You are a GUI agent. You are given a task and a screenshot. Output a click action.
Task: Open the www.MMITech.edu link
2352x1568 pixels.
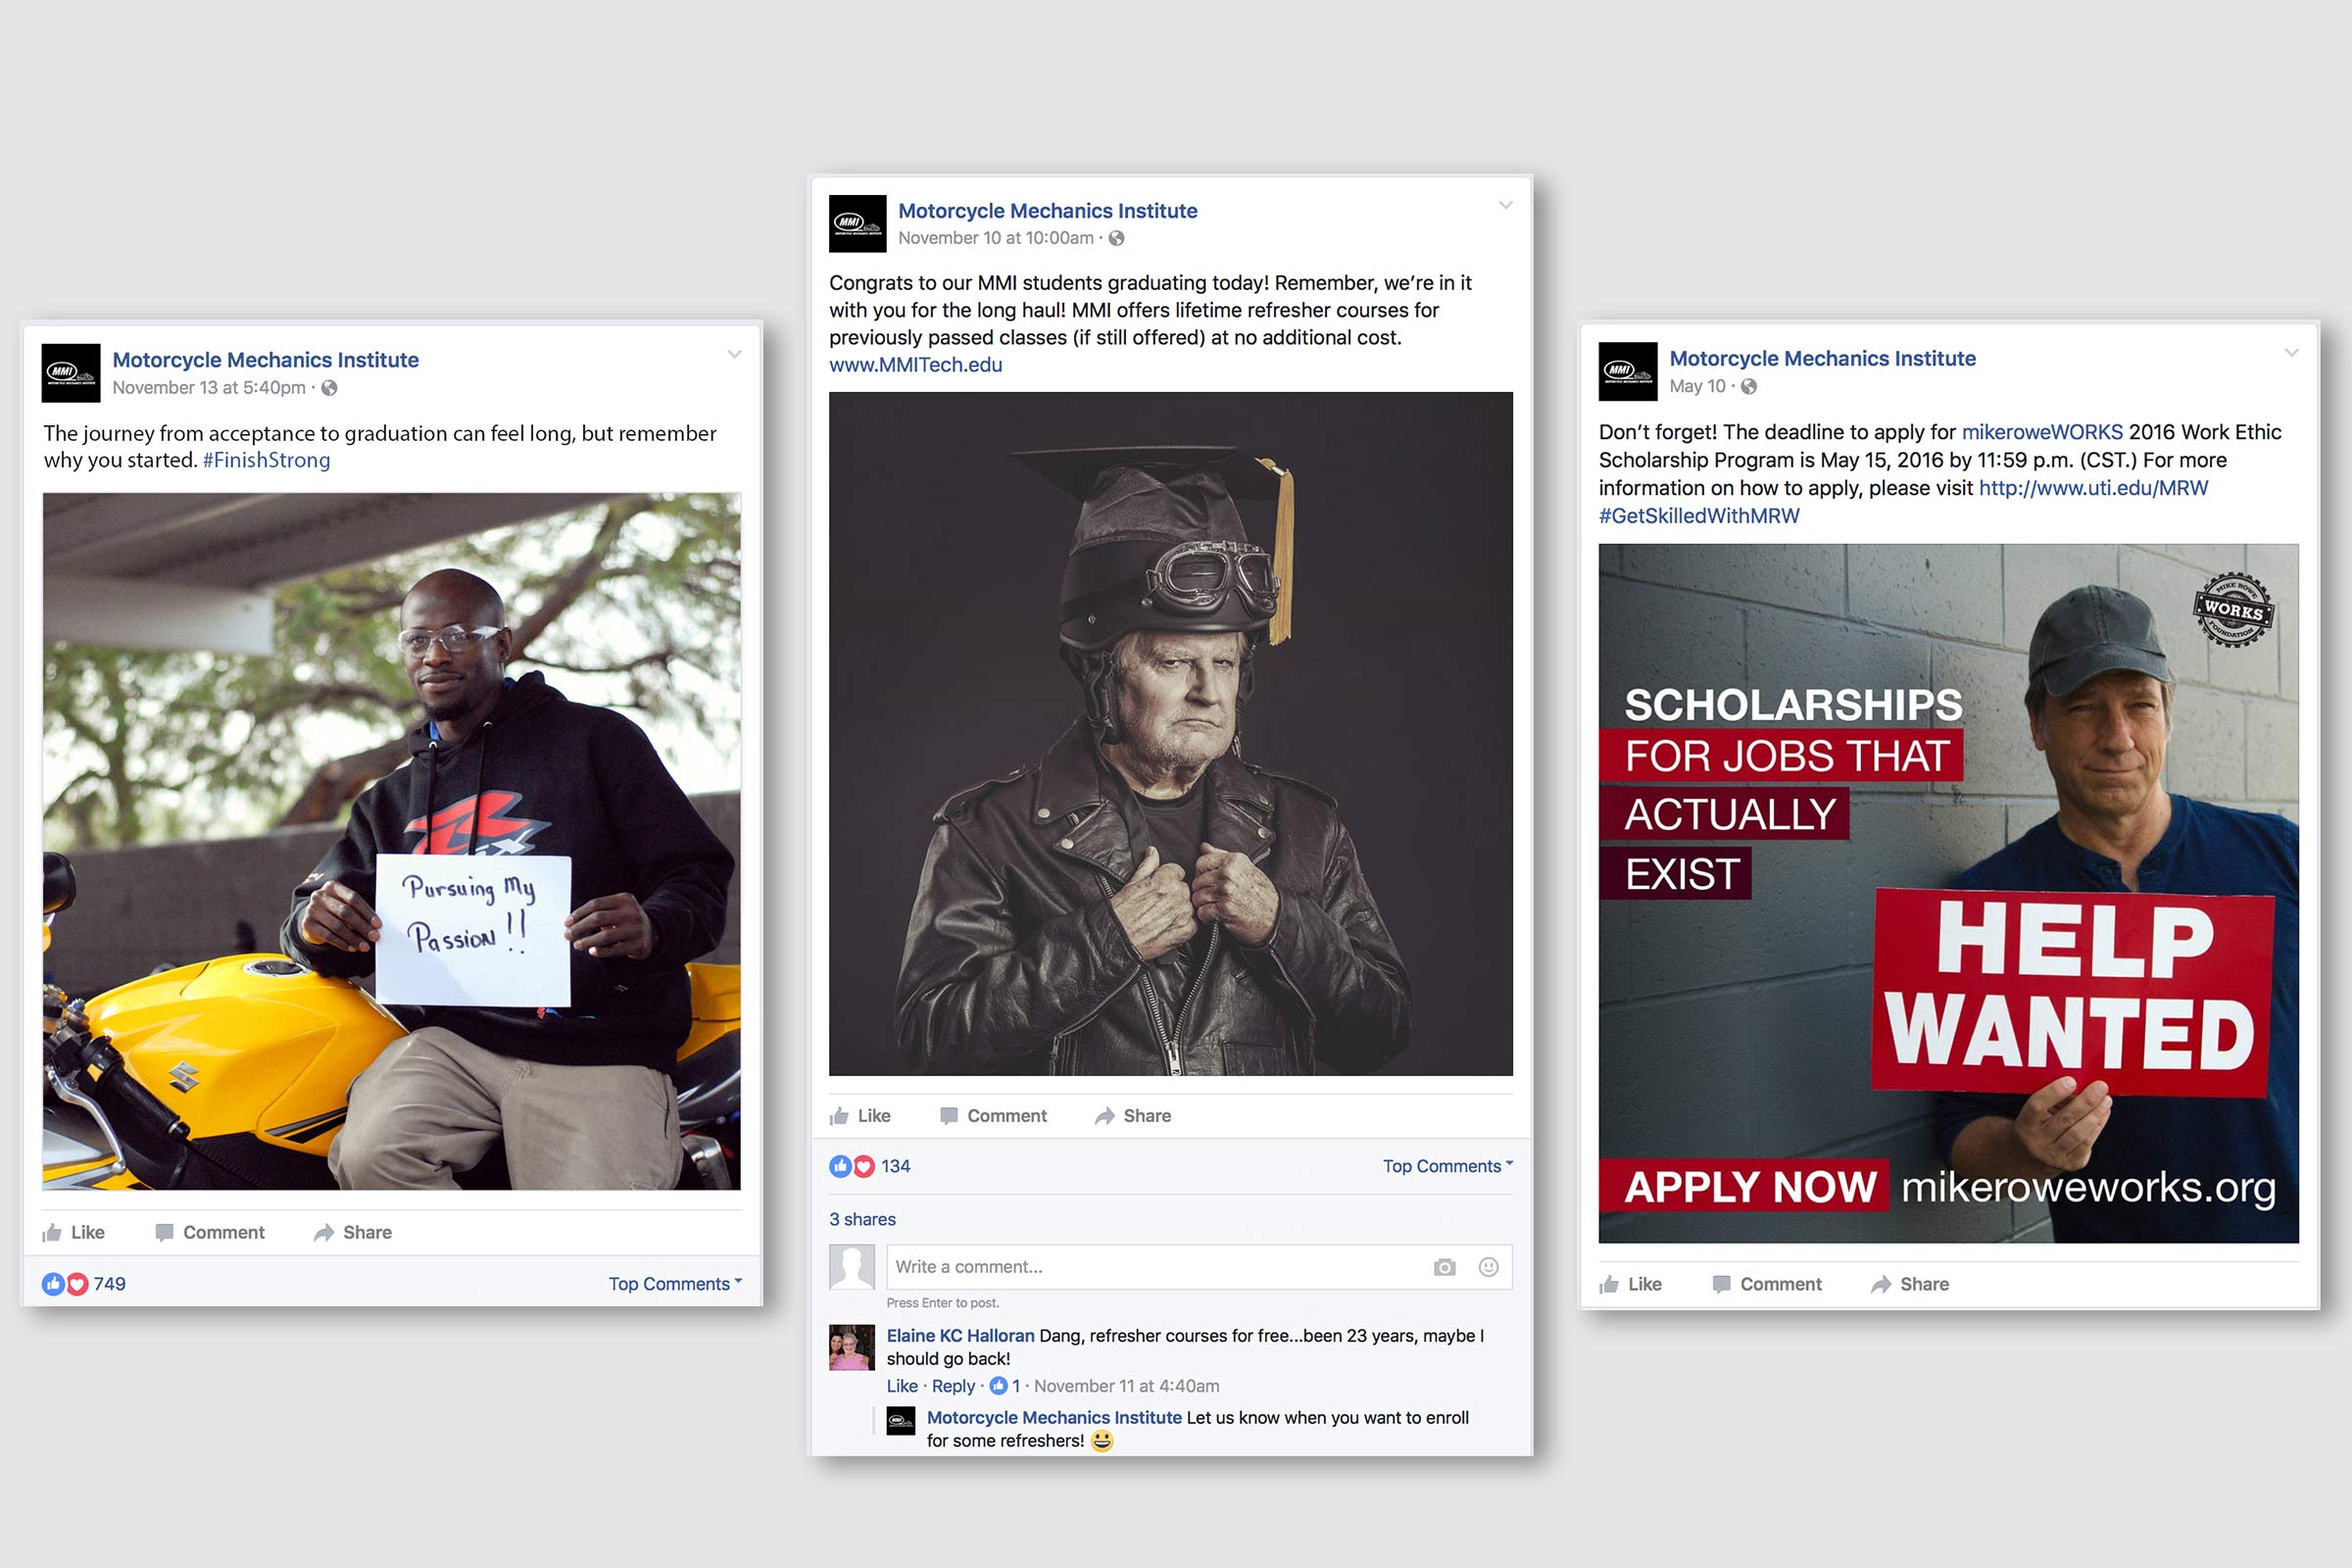click(915, 365)
